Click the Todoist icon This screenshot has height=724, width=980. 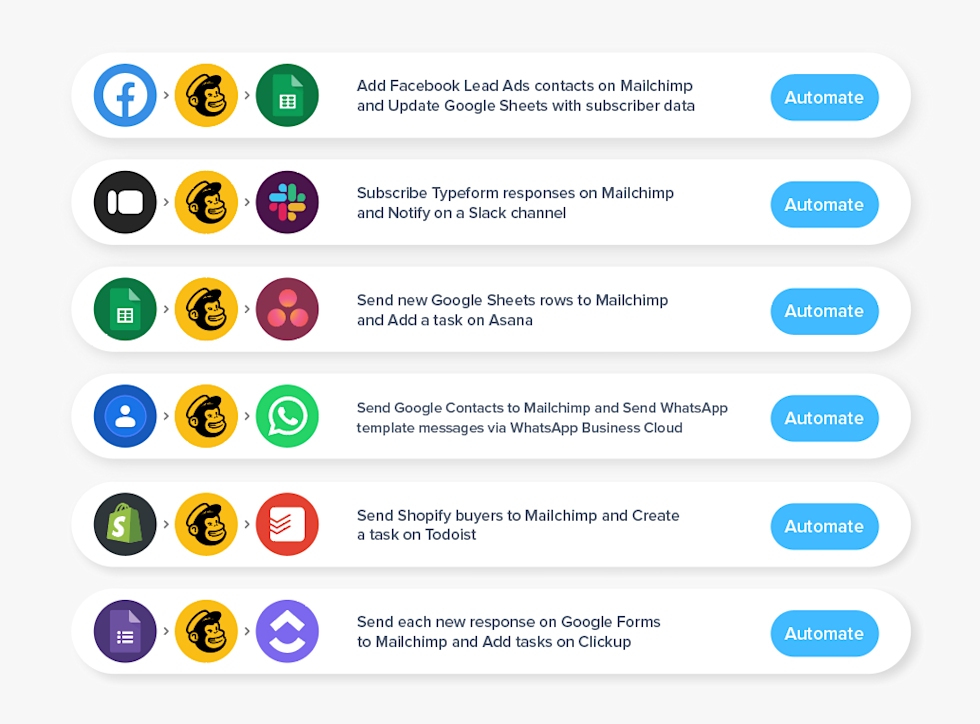tap(287, 523)
